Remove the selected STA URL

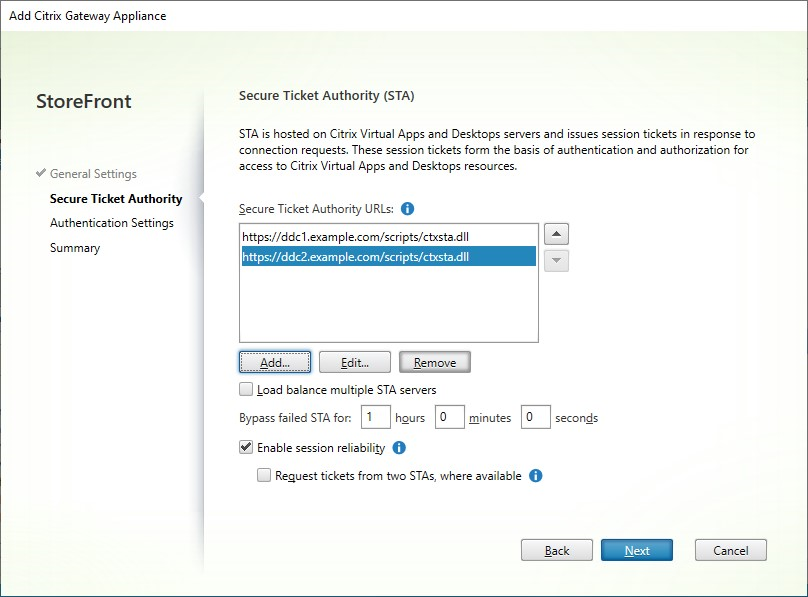(x=434, y=362)
